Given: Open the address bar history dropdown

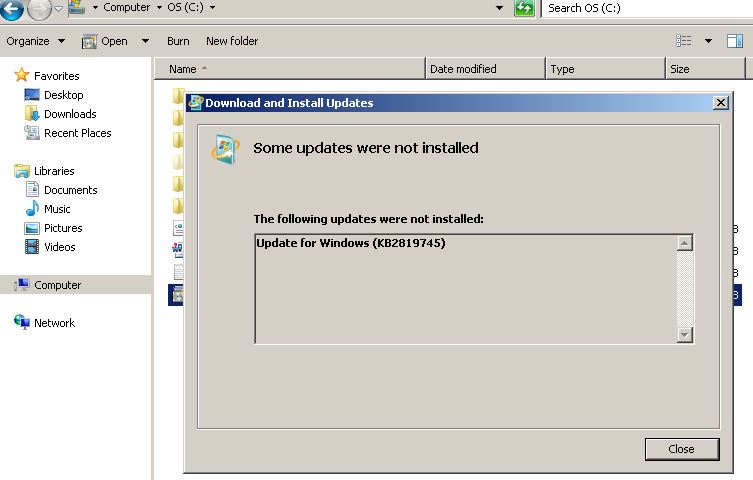Looking at the screenshot, I should click(x=499, y=8).
